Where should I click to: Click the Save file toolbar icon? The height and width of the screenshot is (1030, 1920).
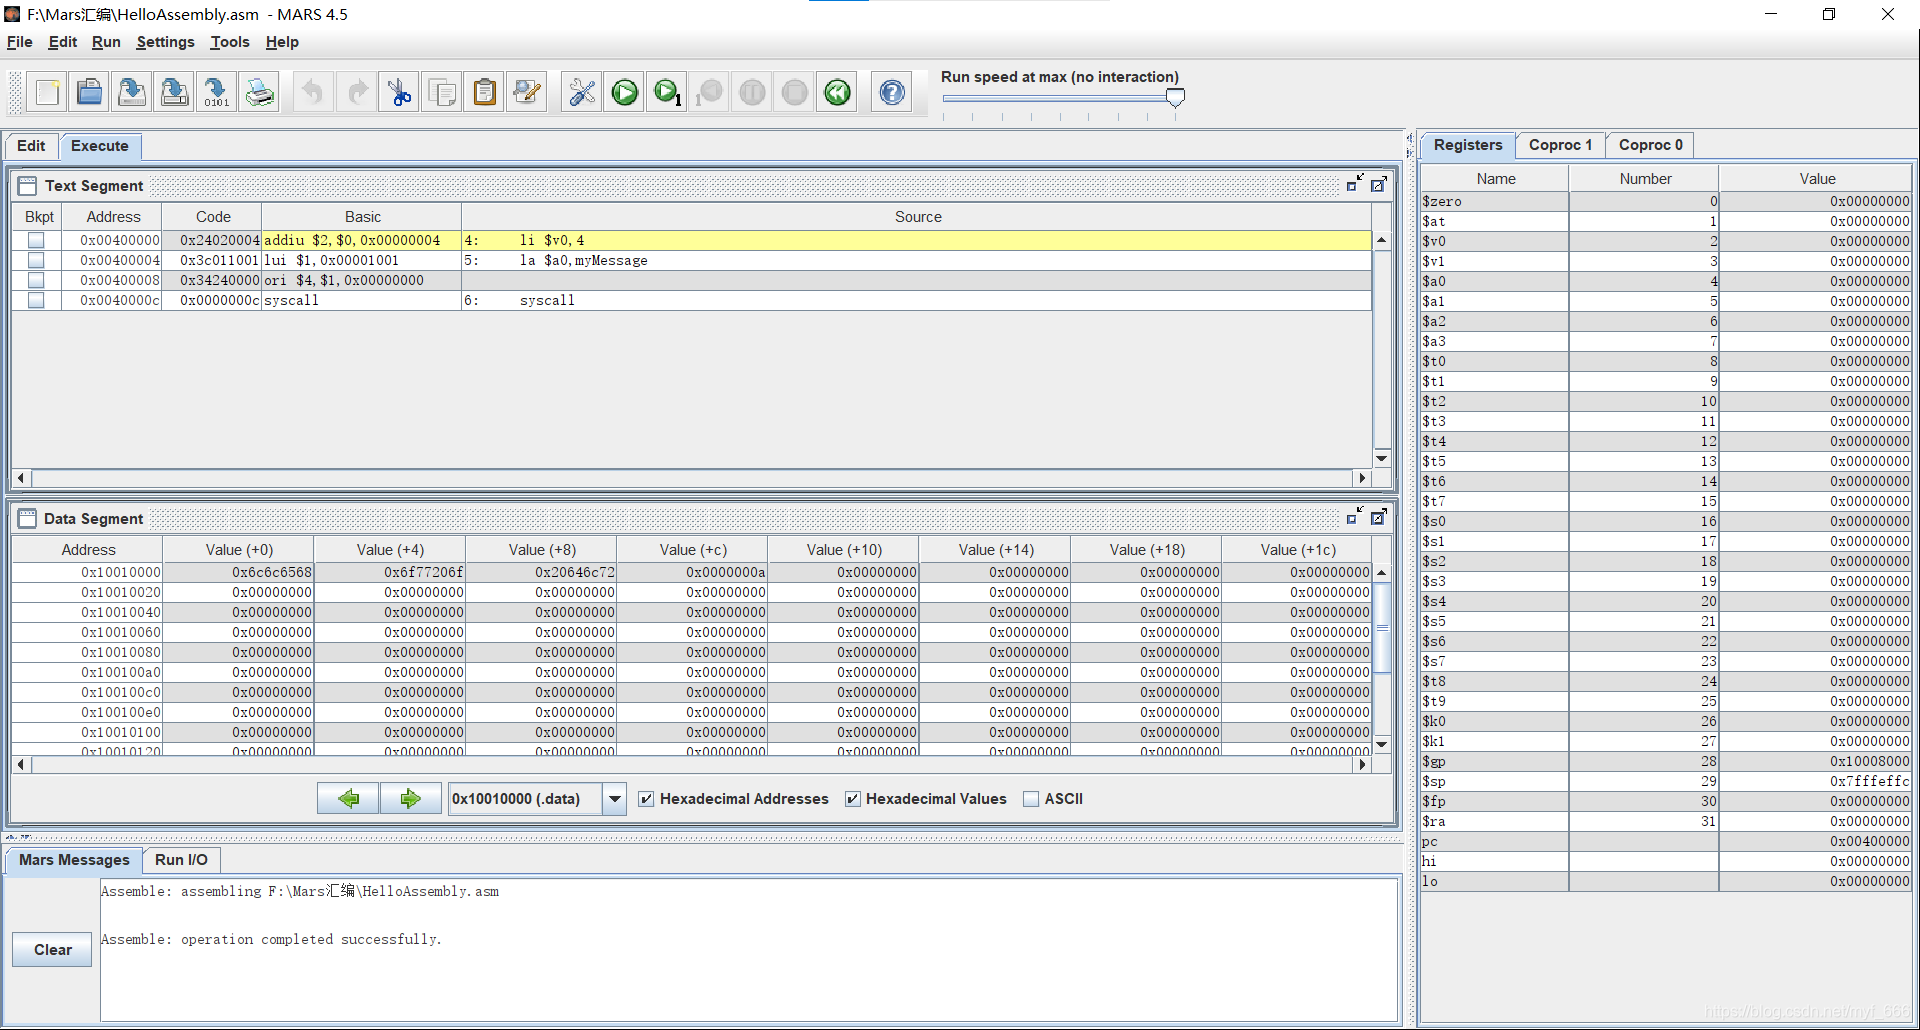(131, 93)
